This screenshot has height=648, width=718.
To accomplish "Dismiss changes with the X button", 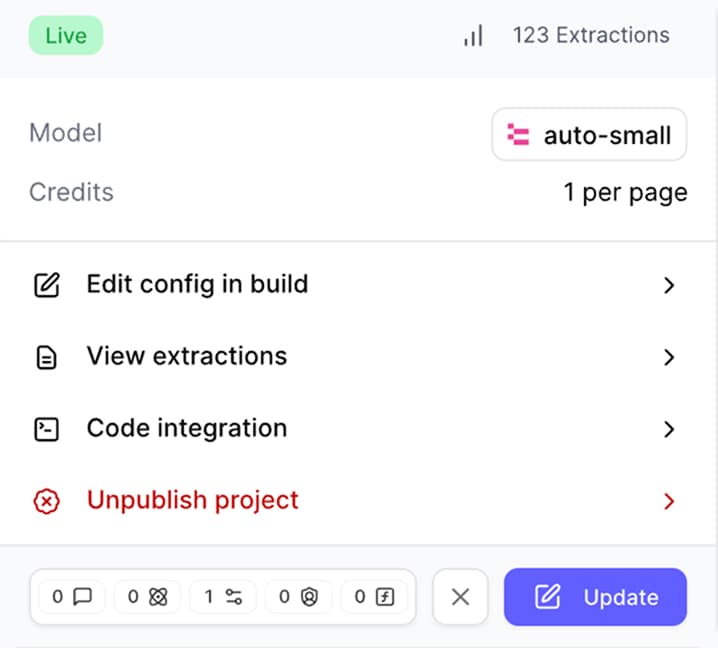I will point(460,597).
